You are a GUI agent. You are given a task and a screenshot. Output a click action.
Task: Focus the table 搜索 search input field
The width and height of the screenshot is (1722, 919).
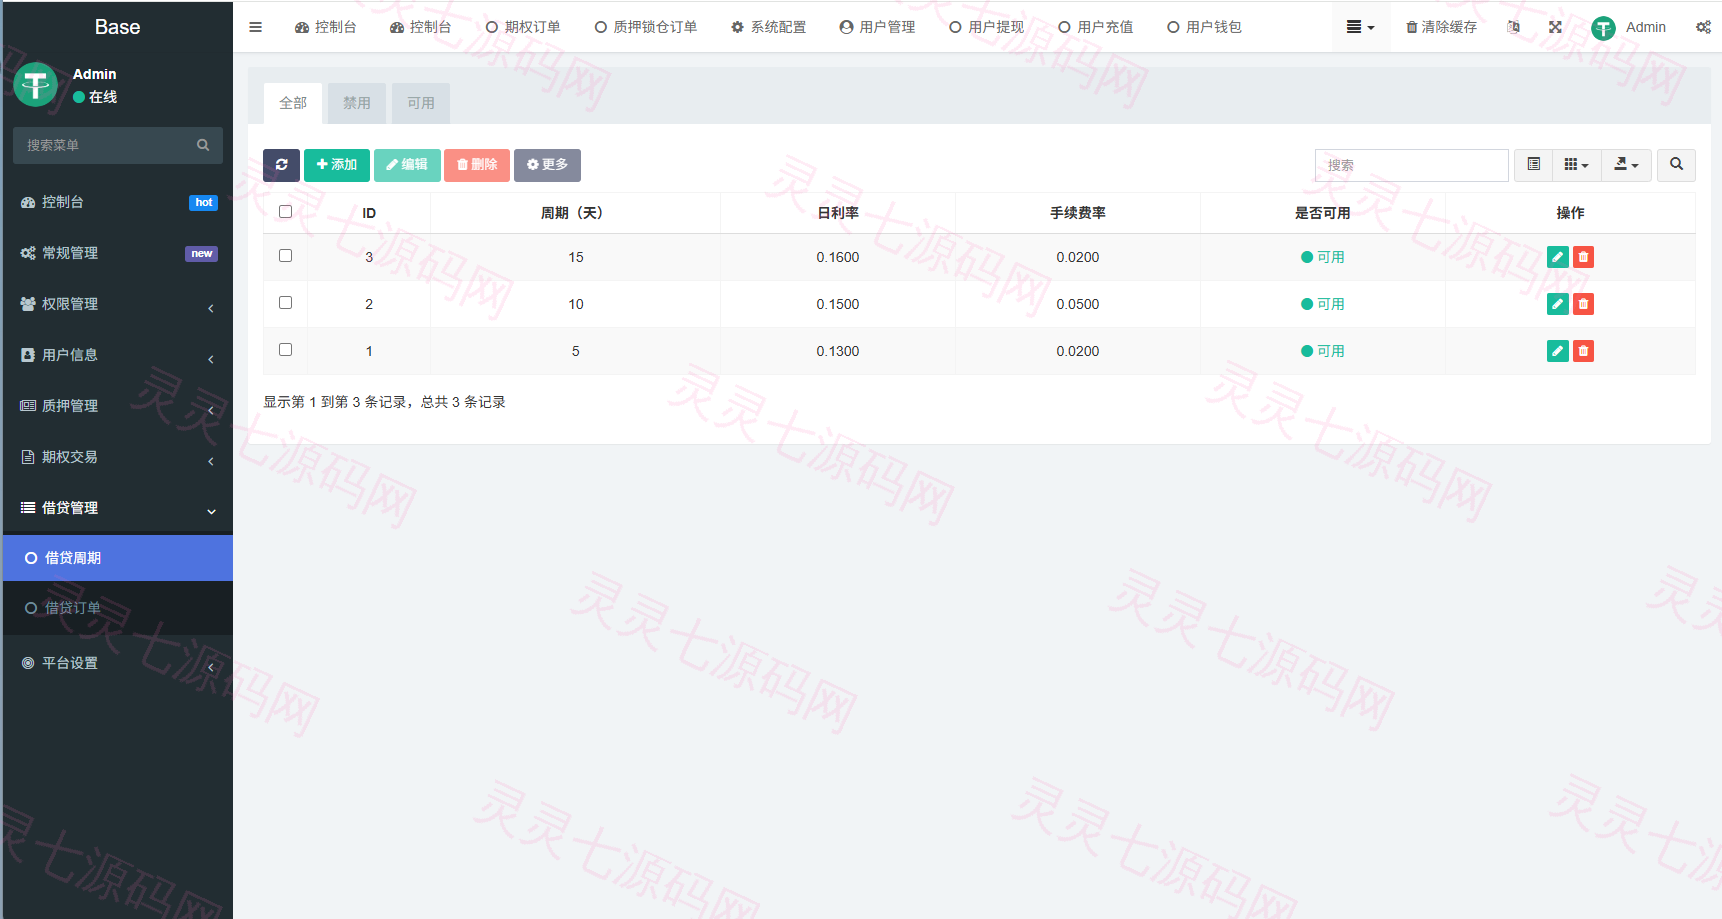tap(1411, 165)
